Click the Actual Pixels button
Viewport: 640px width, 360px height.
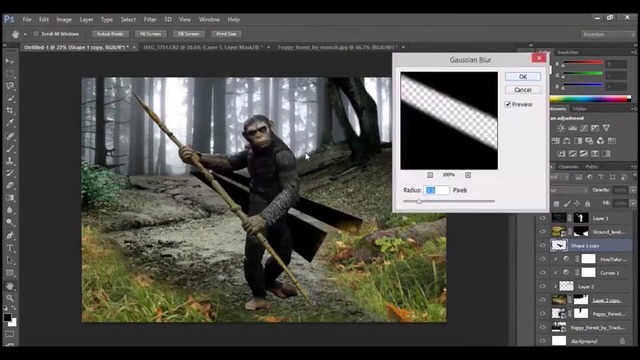click(x=110, y=34)
